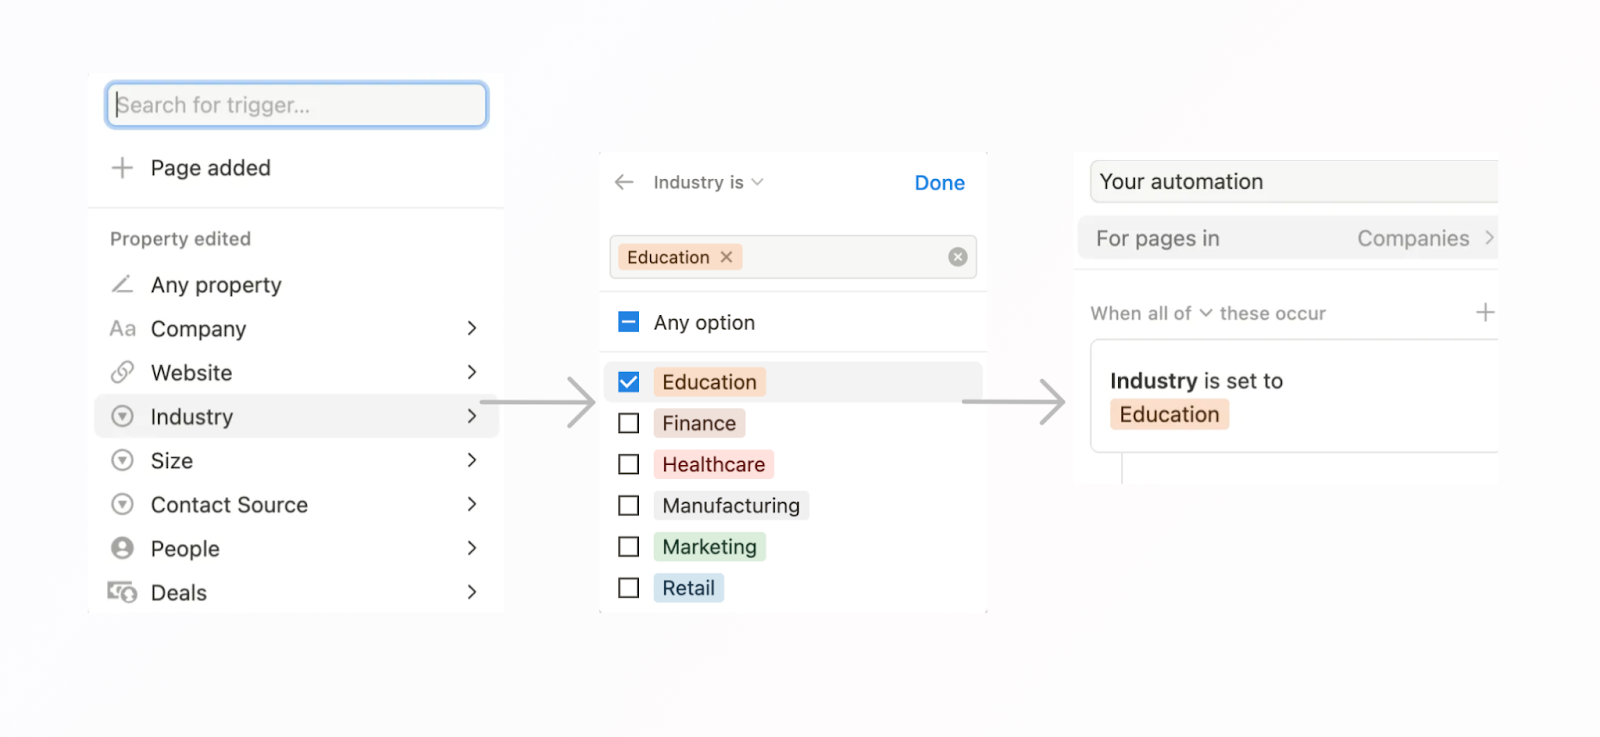Viewport: 1600px width, 737px height.
Task: Click the Done button
Action: 940,183
